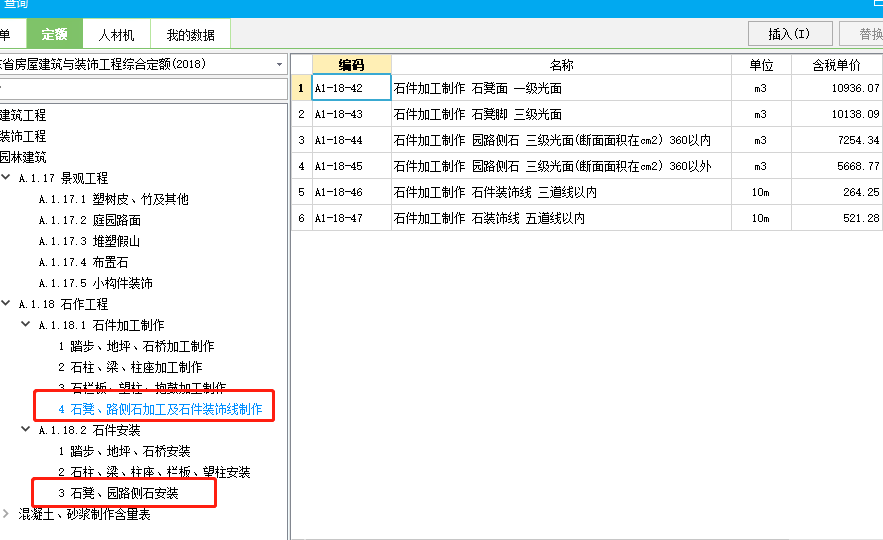Screen dimensions: 883x540
Task: Select 2 石柱、梁、柱座加工制作
Action: point(130,368)
